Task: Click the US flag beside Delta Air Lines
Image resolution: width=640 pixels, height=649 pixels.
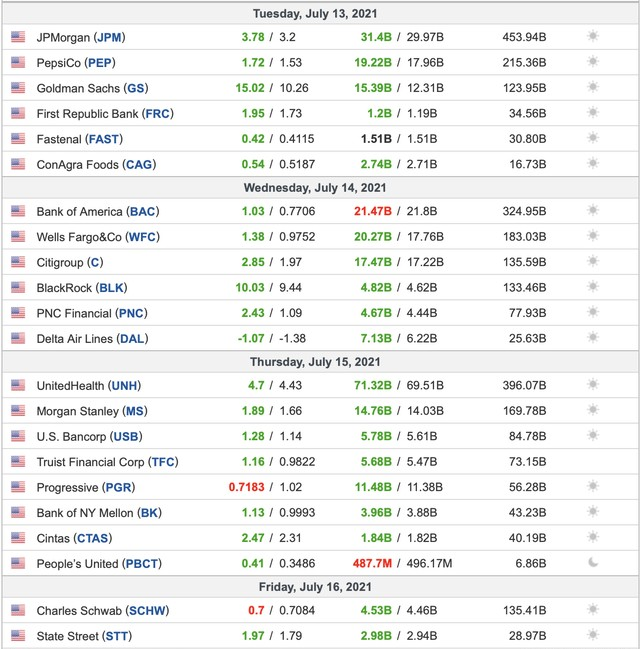Action: [18, 338]
